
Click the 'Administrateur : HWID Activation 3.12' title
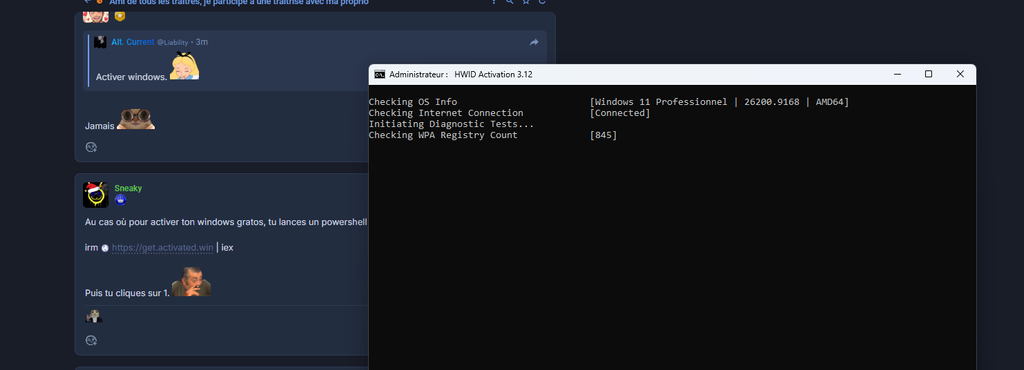point(460,74)
